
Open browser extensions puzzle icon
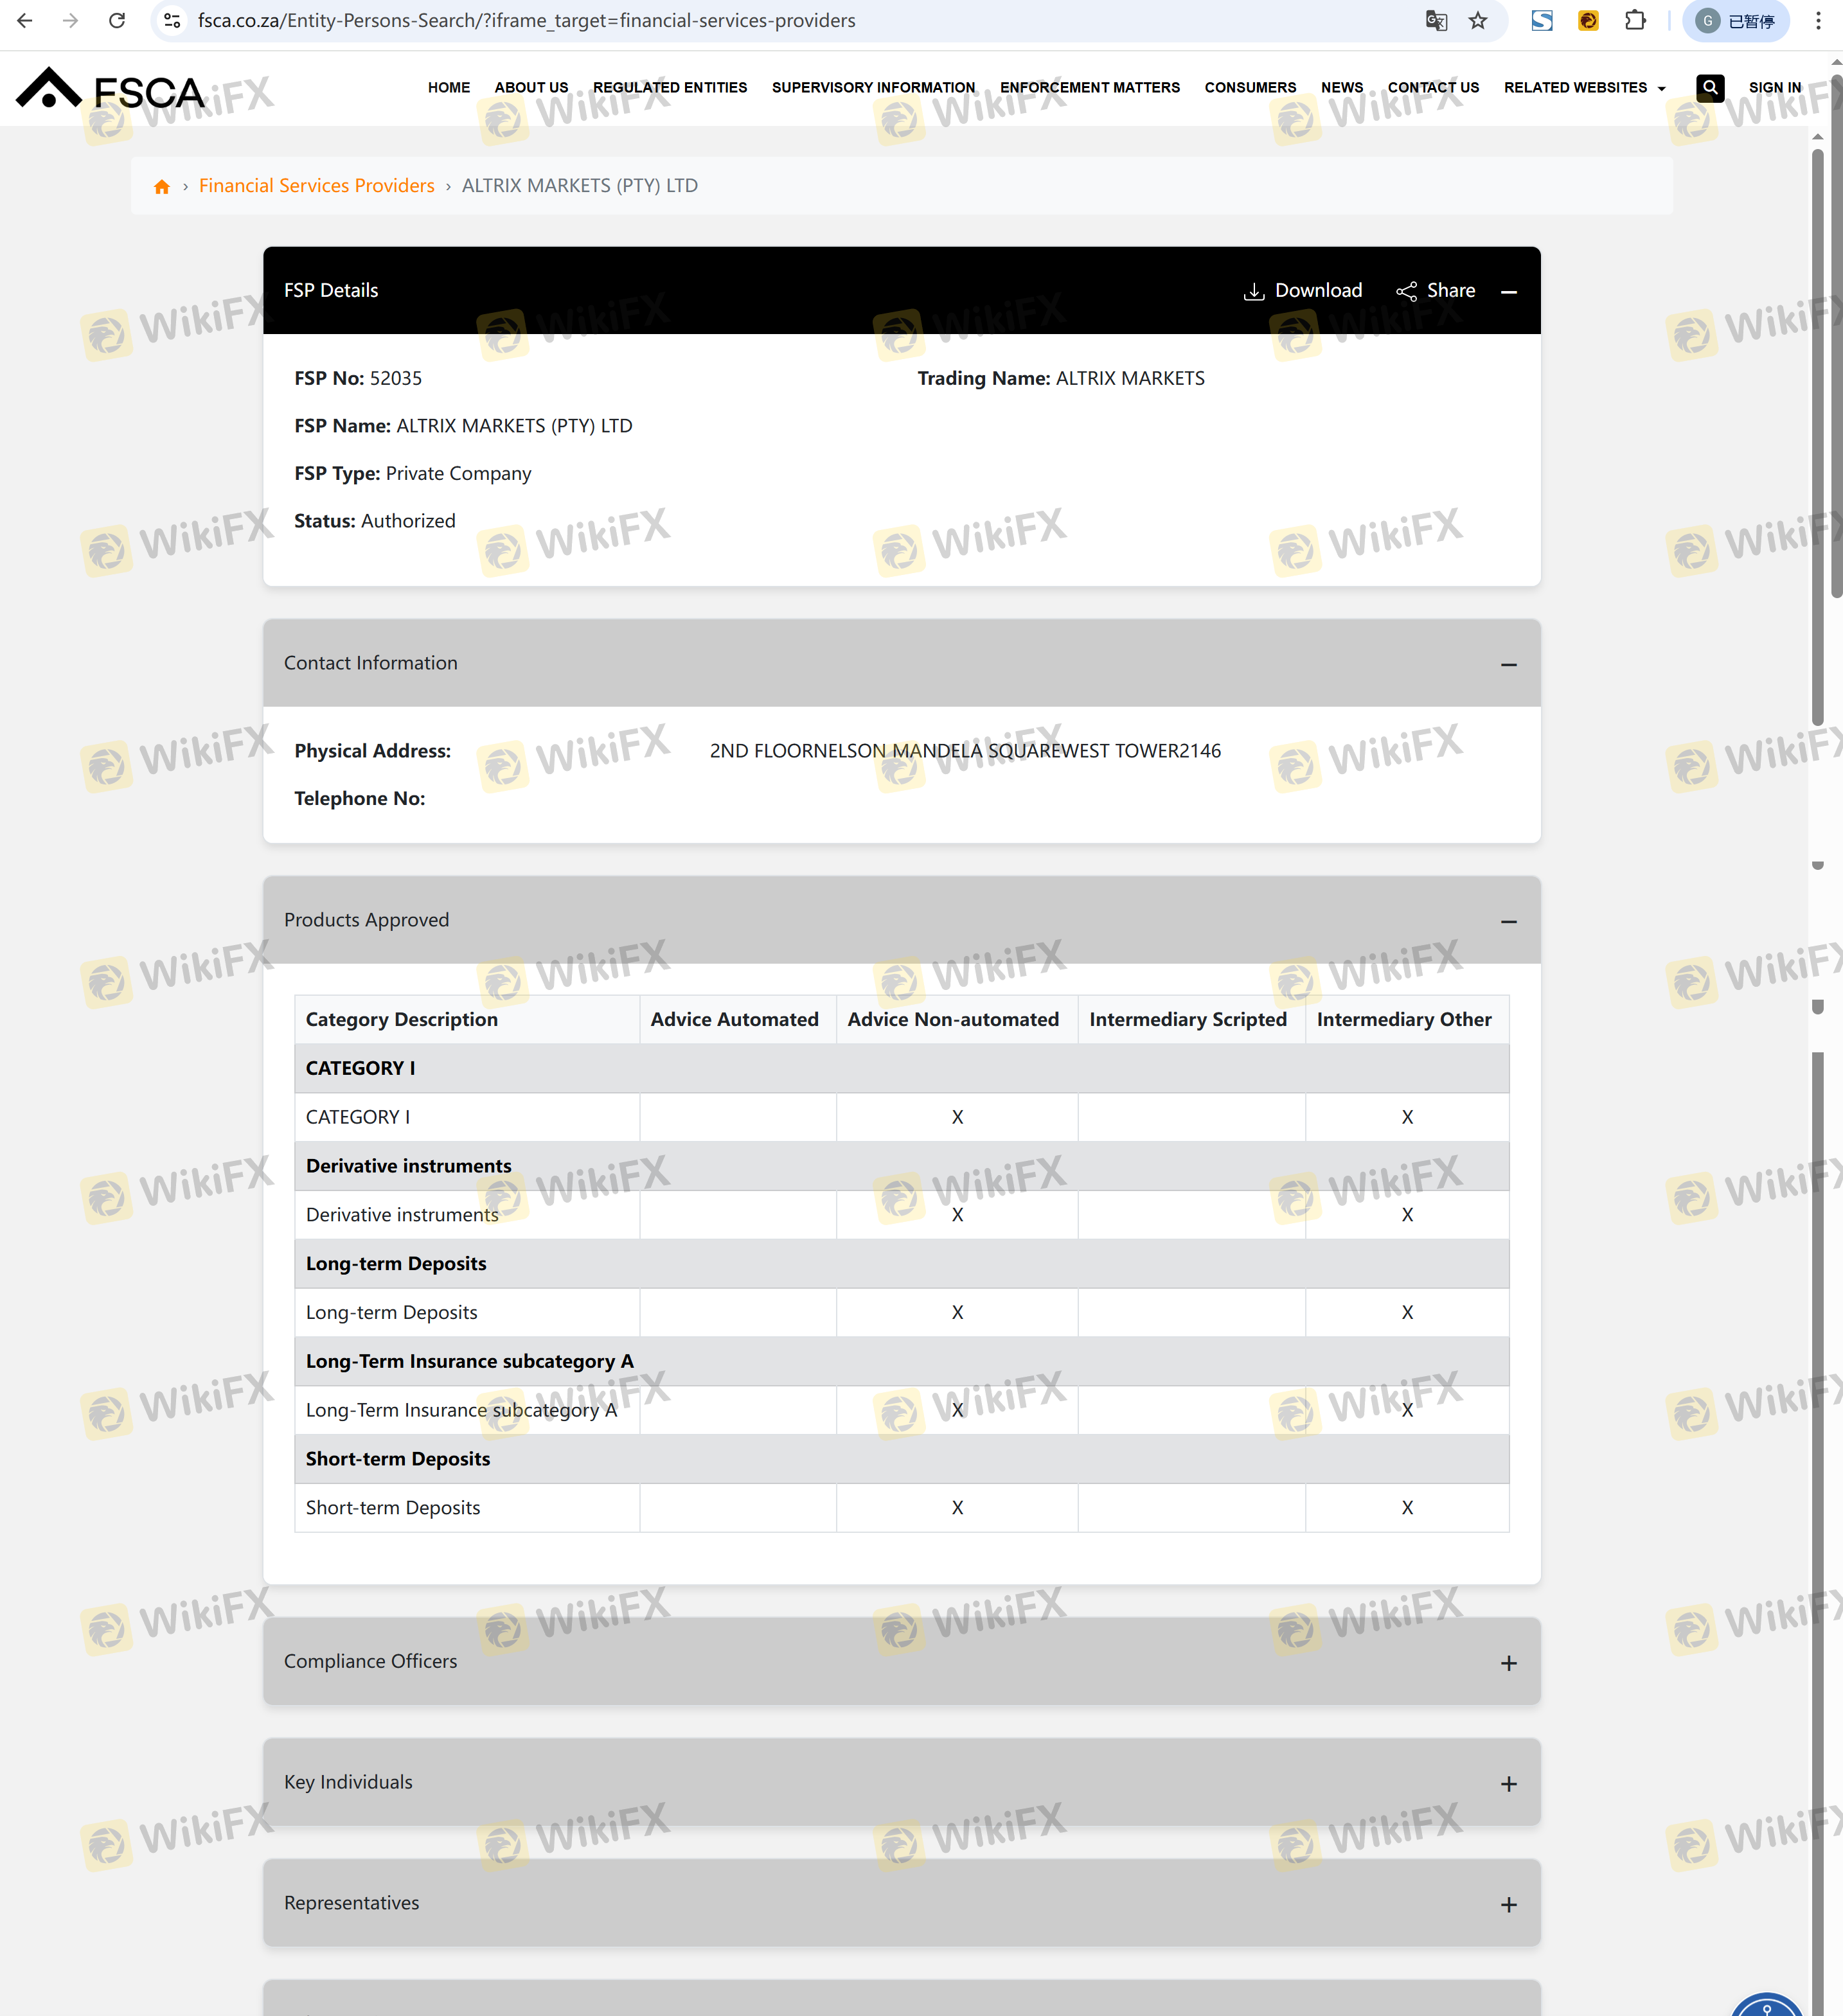click(1635, 21)
